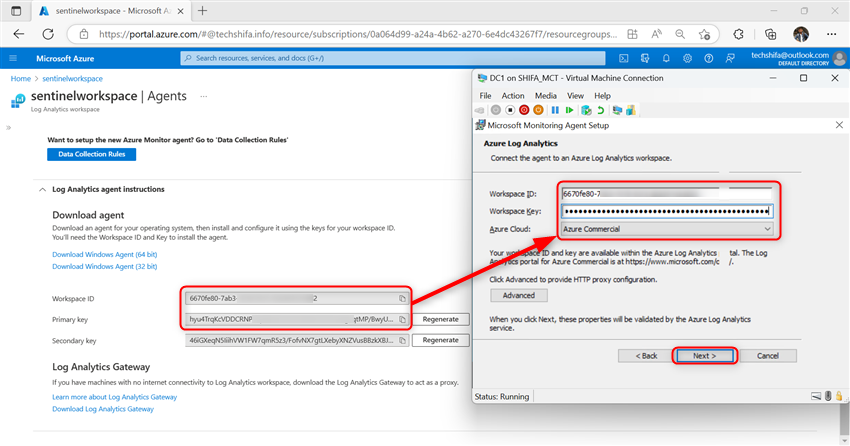Open Azure notifications bell

tap(666, 58)
